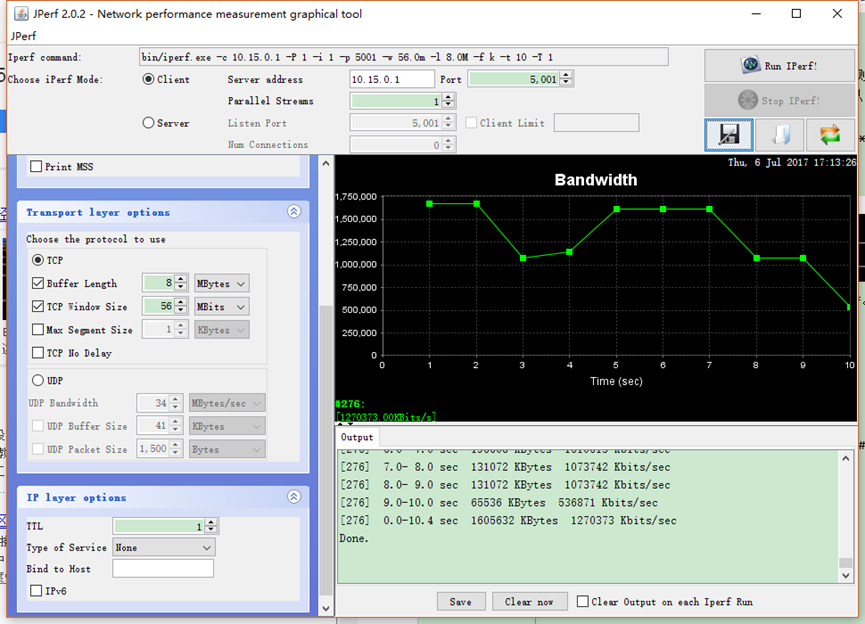Image resolution: width=865 pixels, height=624 pixels.
Task: Open the UDP Bandwidth MBytes/sec dropdown
Action: 227,403
